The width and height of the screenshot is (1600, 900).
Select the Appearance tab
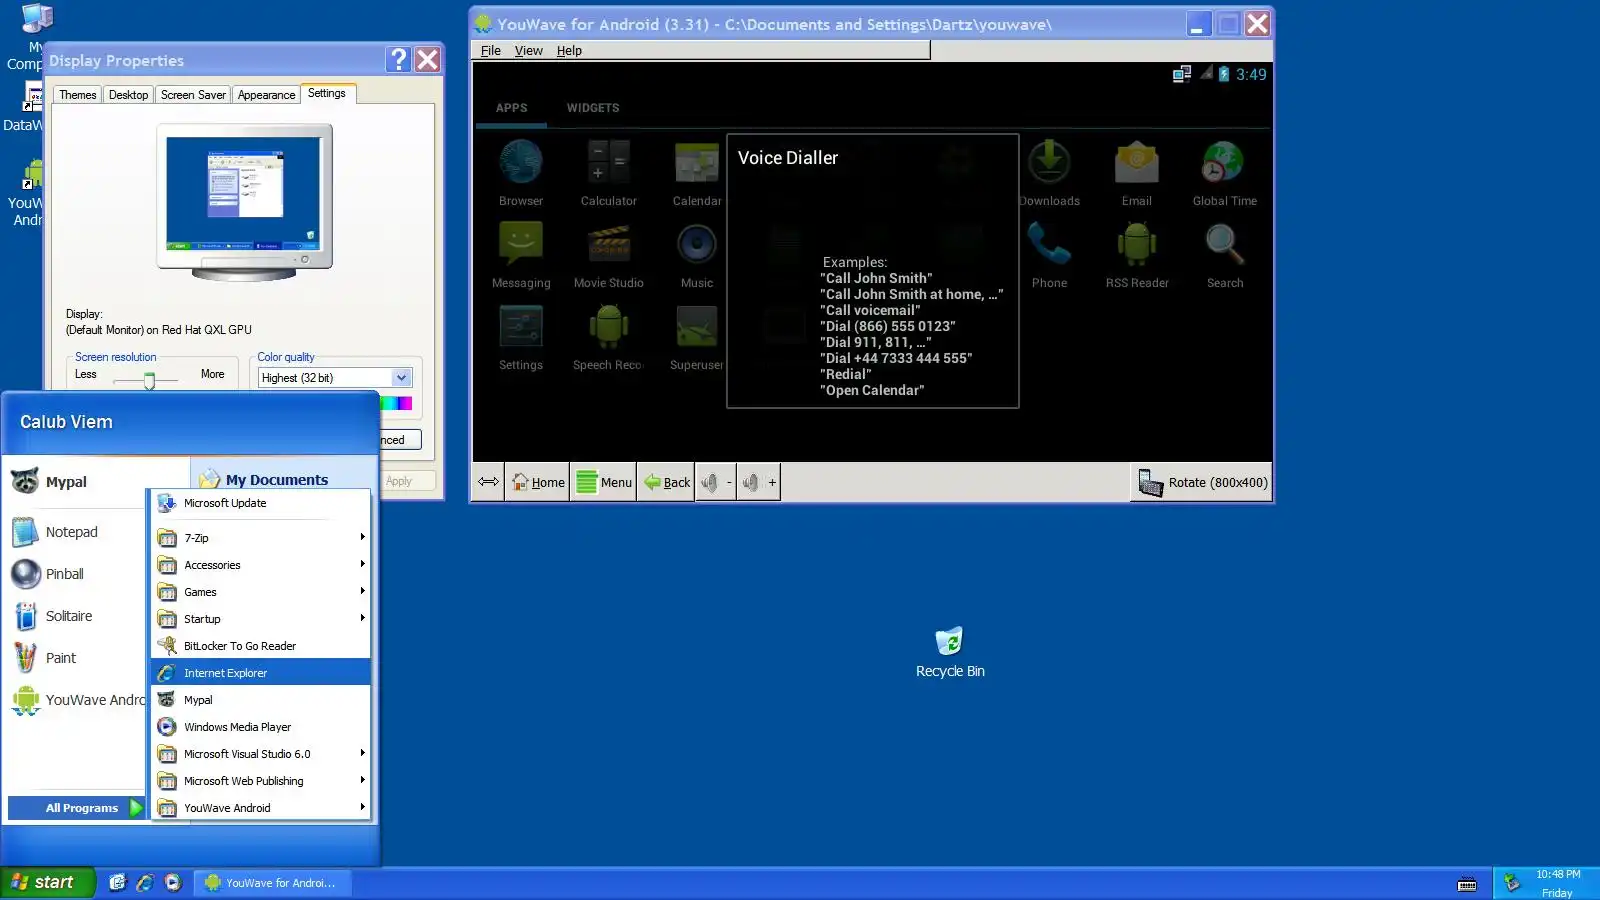[266, 95]
